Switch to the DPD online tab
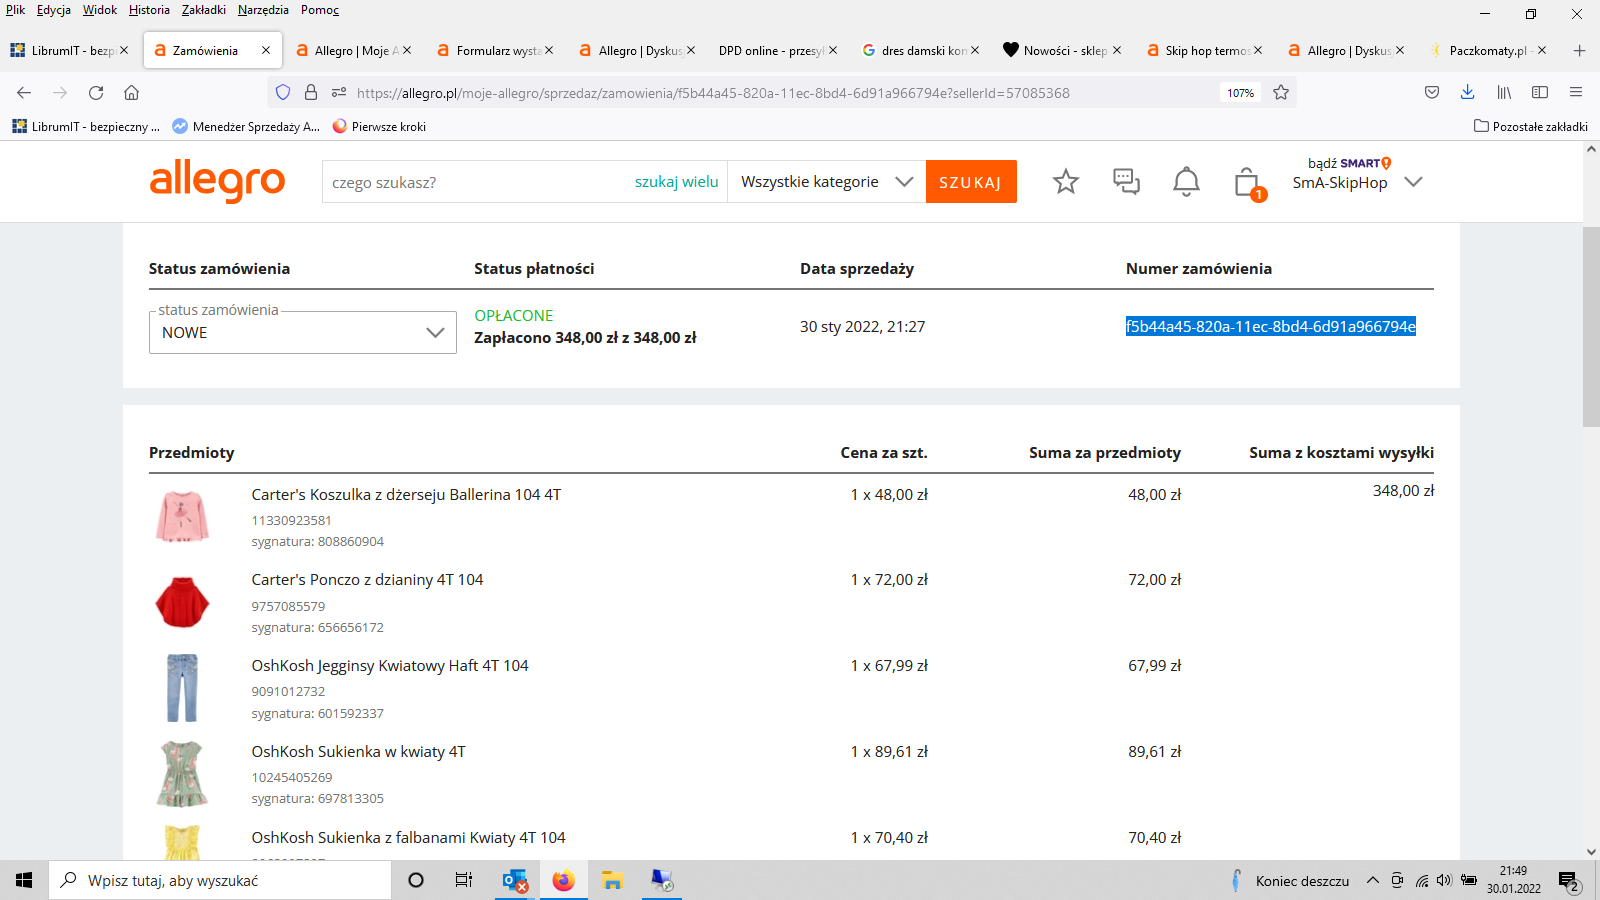 pyautogui.click(x=769, y=50)
